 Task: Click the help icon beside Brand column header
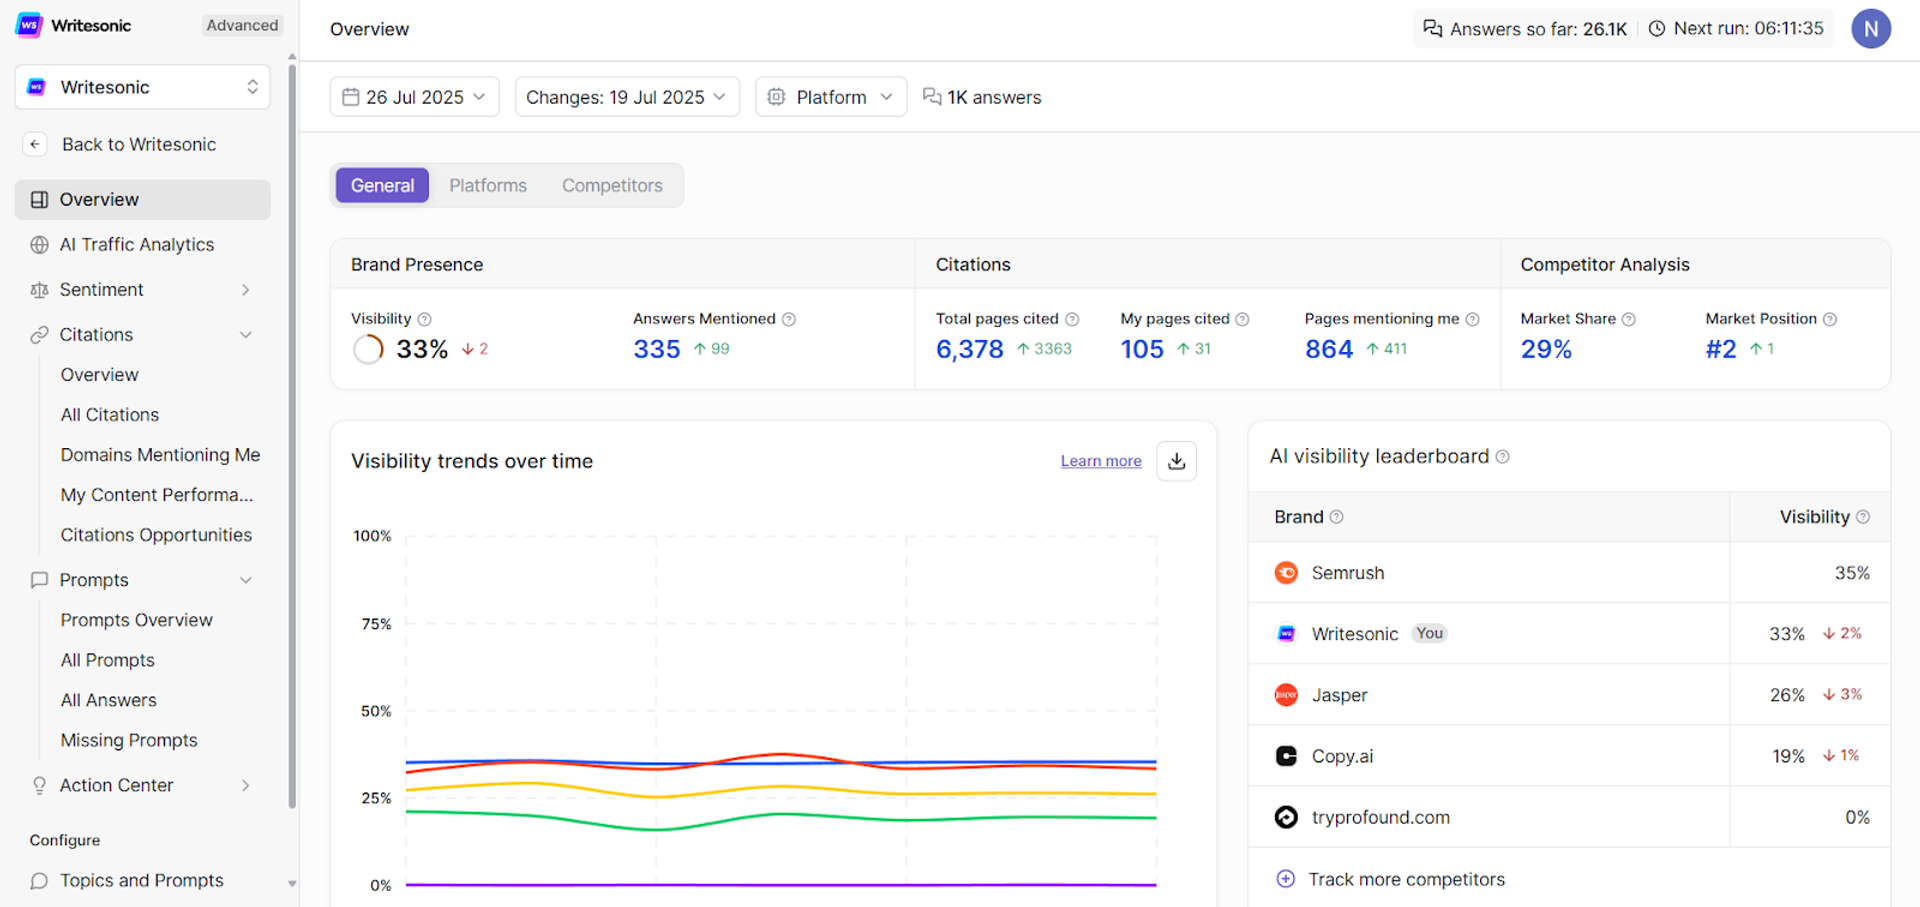pyautogui.click(x=1336, y=517)
